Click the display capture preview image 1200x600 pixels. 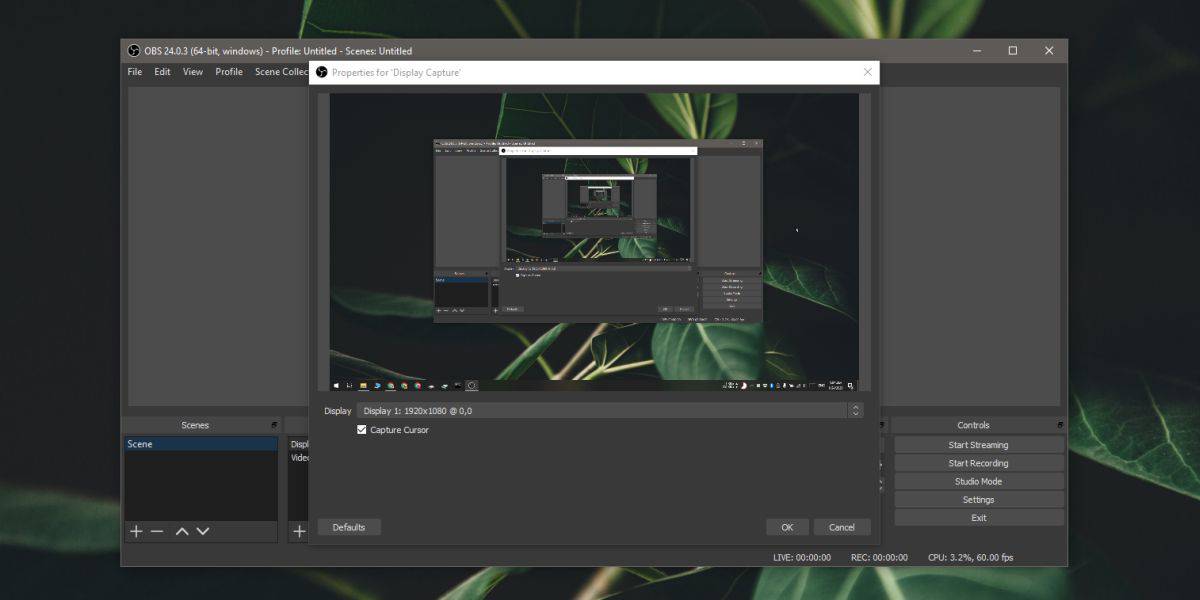[x=594, y=242]
